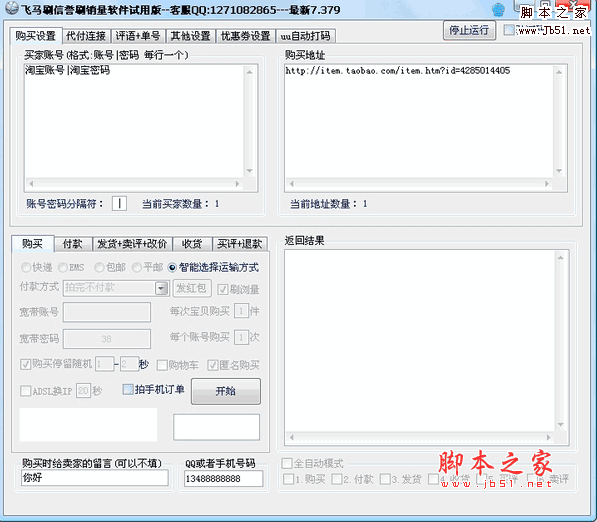Select 智能选择运输方式 radio button
Image resolution: width=597 pixels, height=522 pixels.
coord(172,268)
